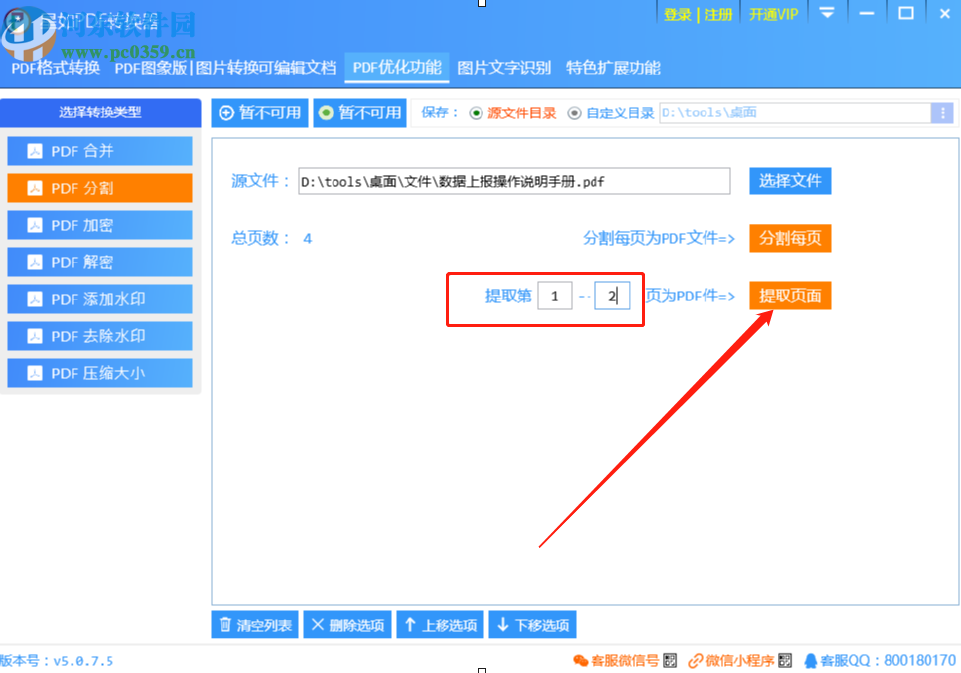Click the first 暂不可用 plus button
This screenshot has width=961, height=673.
(260, 113)
